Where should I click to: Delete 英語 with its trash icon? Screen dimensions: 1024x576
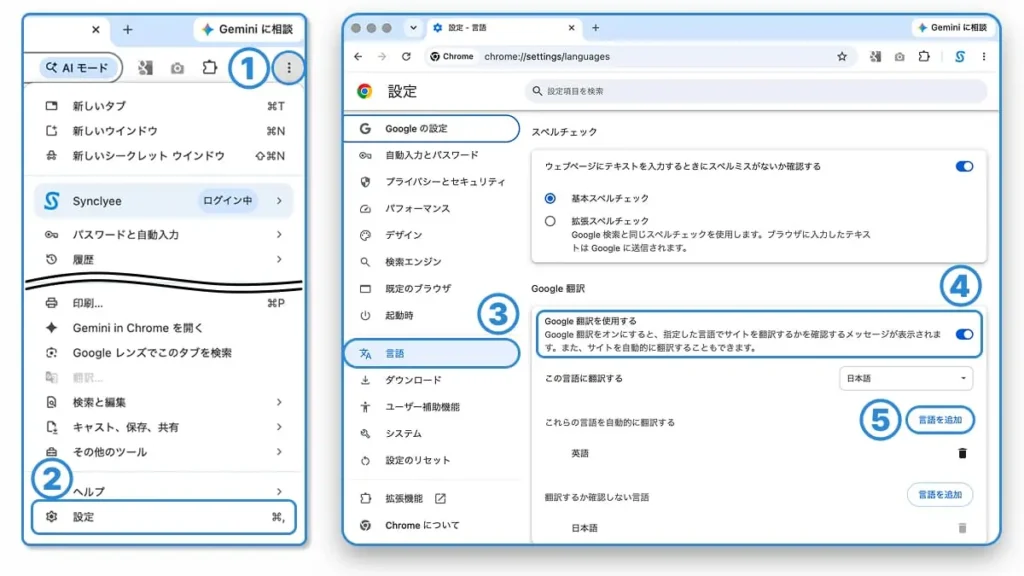click(x=962, y=453)
